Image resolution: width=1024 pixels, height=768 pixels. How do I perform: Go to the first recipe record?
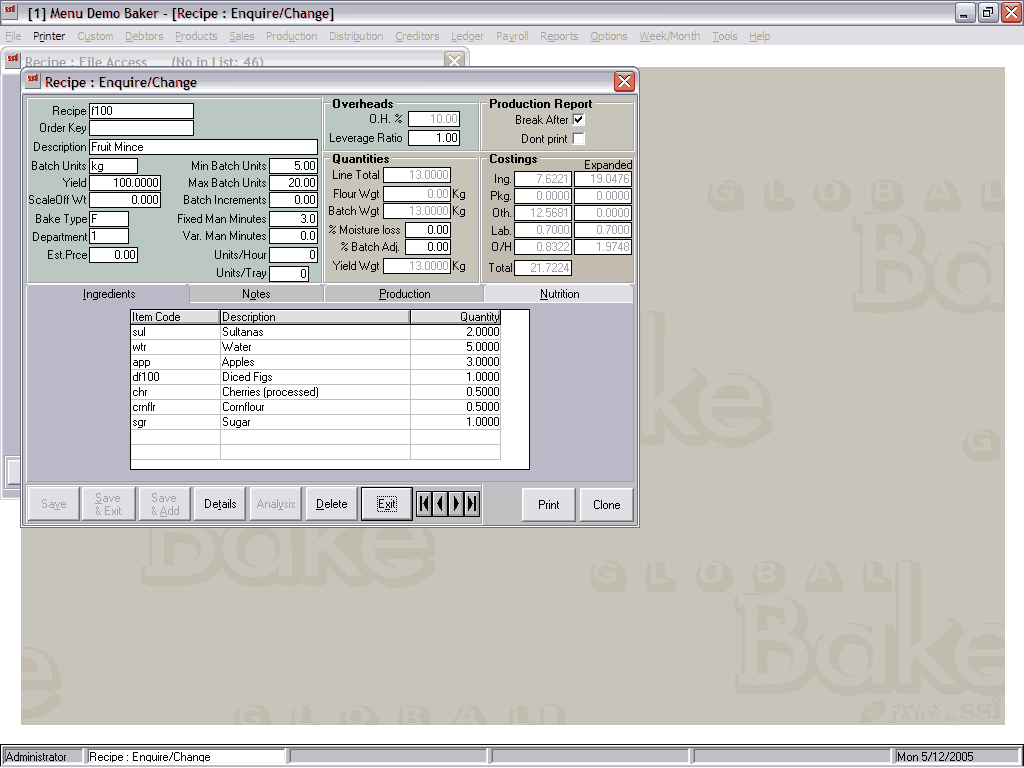424,504
